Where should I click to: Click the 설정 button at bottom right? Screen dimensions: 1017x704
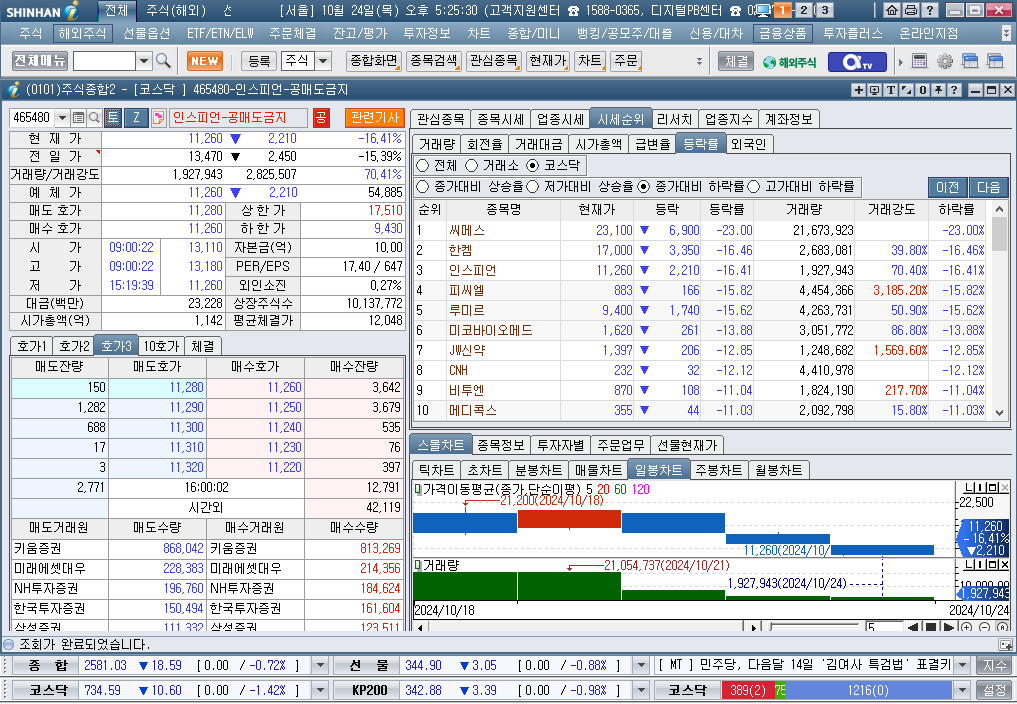coord(994,690)
